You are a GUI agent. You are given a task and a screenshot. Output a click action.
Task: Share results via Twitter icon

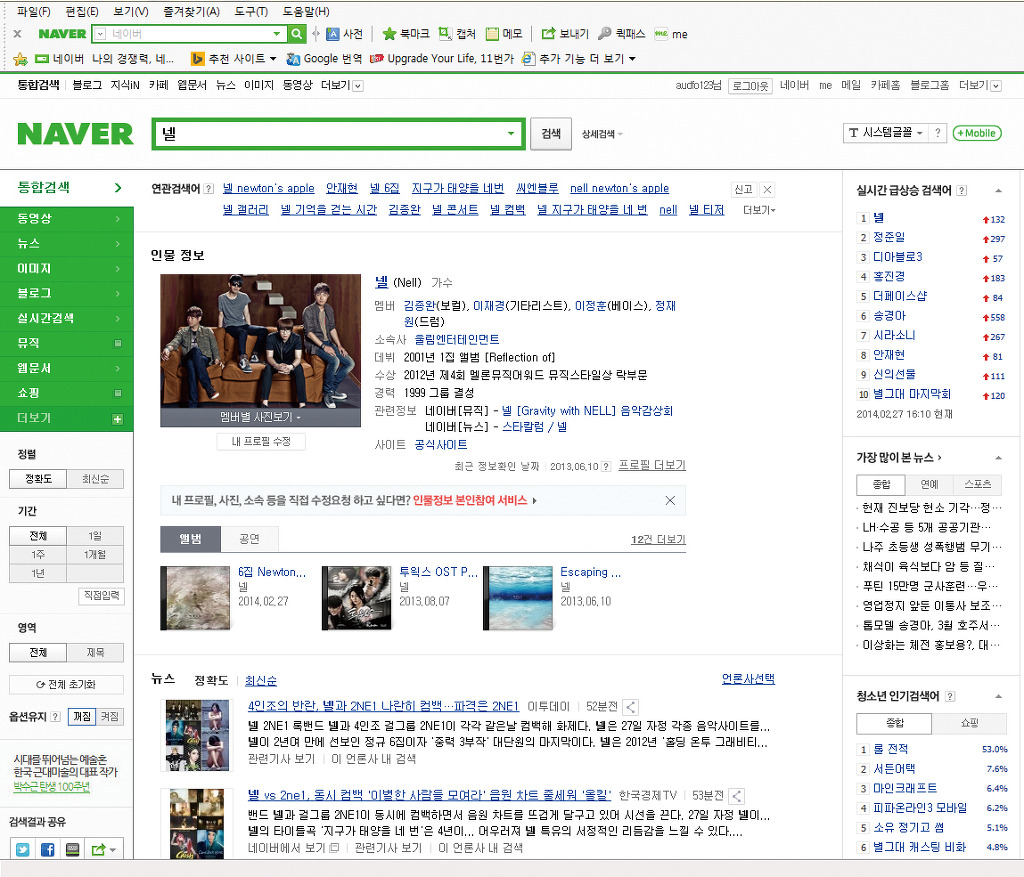tap(22, 849)
